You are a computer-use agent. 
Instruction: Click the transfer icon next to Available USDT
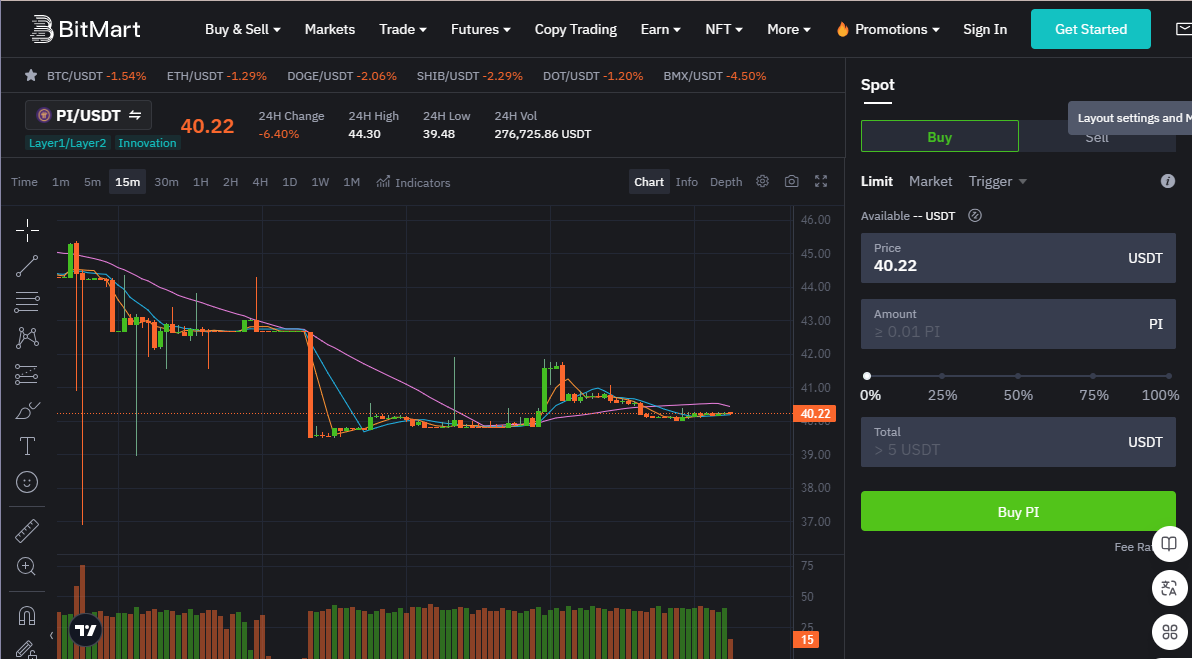point(975,216)
